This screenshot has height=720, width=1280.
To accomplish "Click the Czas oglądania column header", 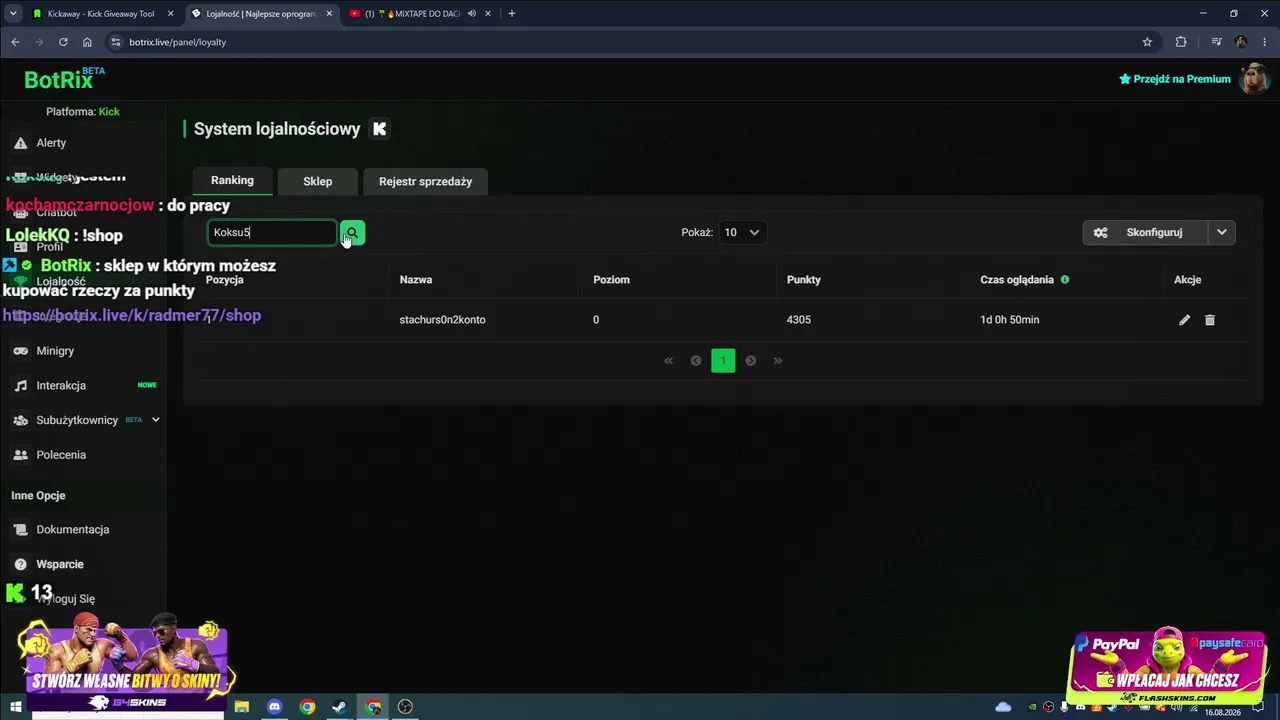I will point(1017,280).
